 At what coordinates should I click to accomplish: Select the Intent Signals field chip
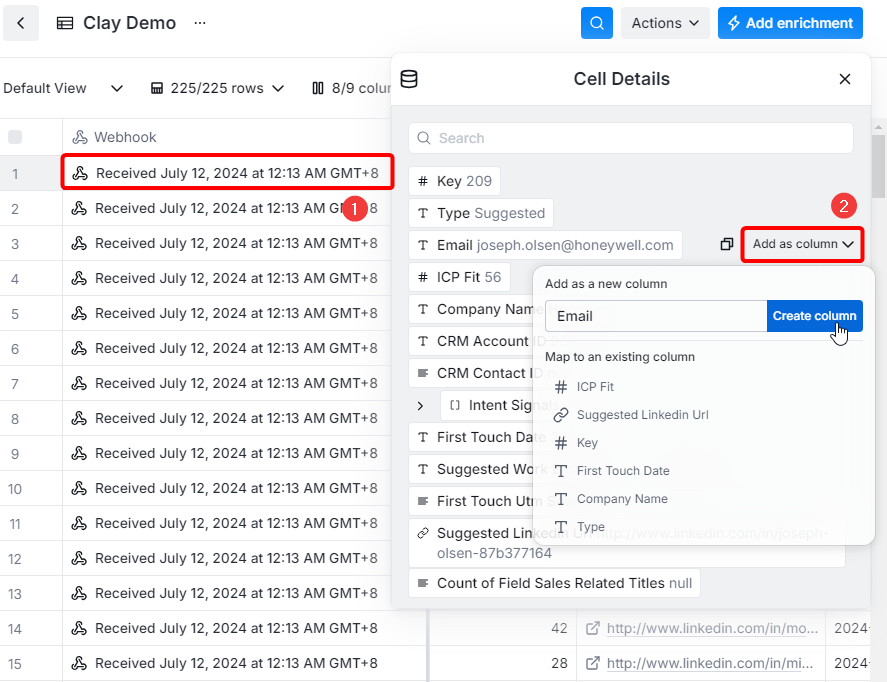tap(488, 405)
